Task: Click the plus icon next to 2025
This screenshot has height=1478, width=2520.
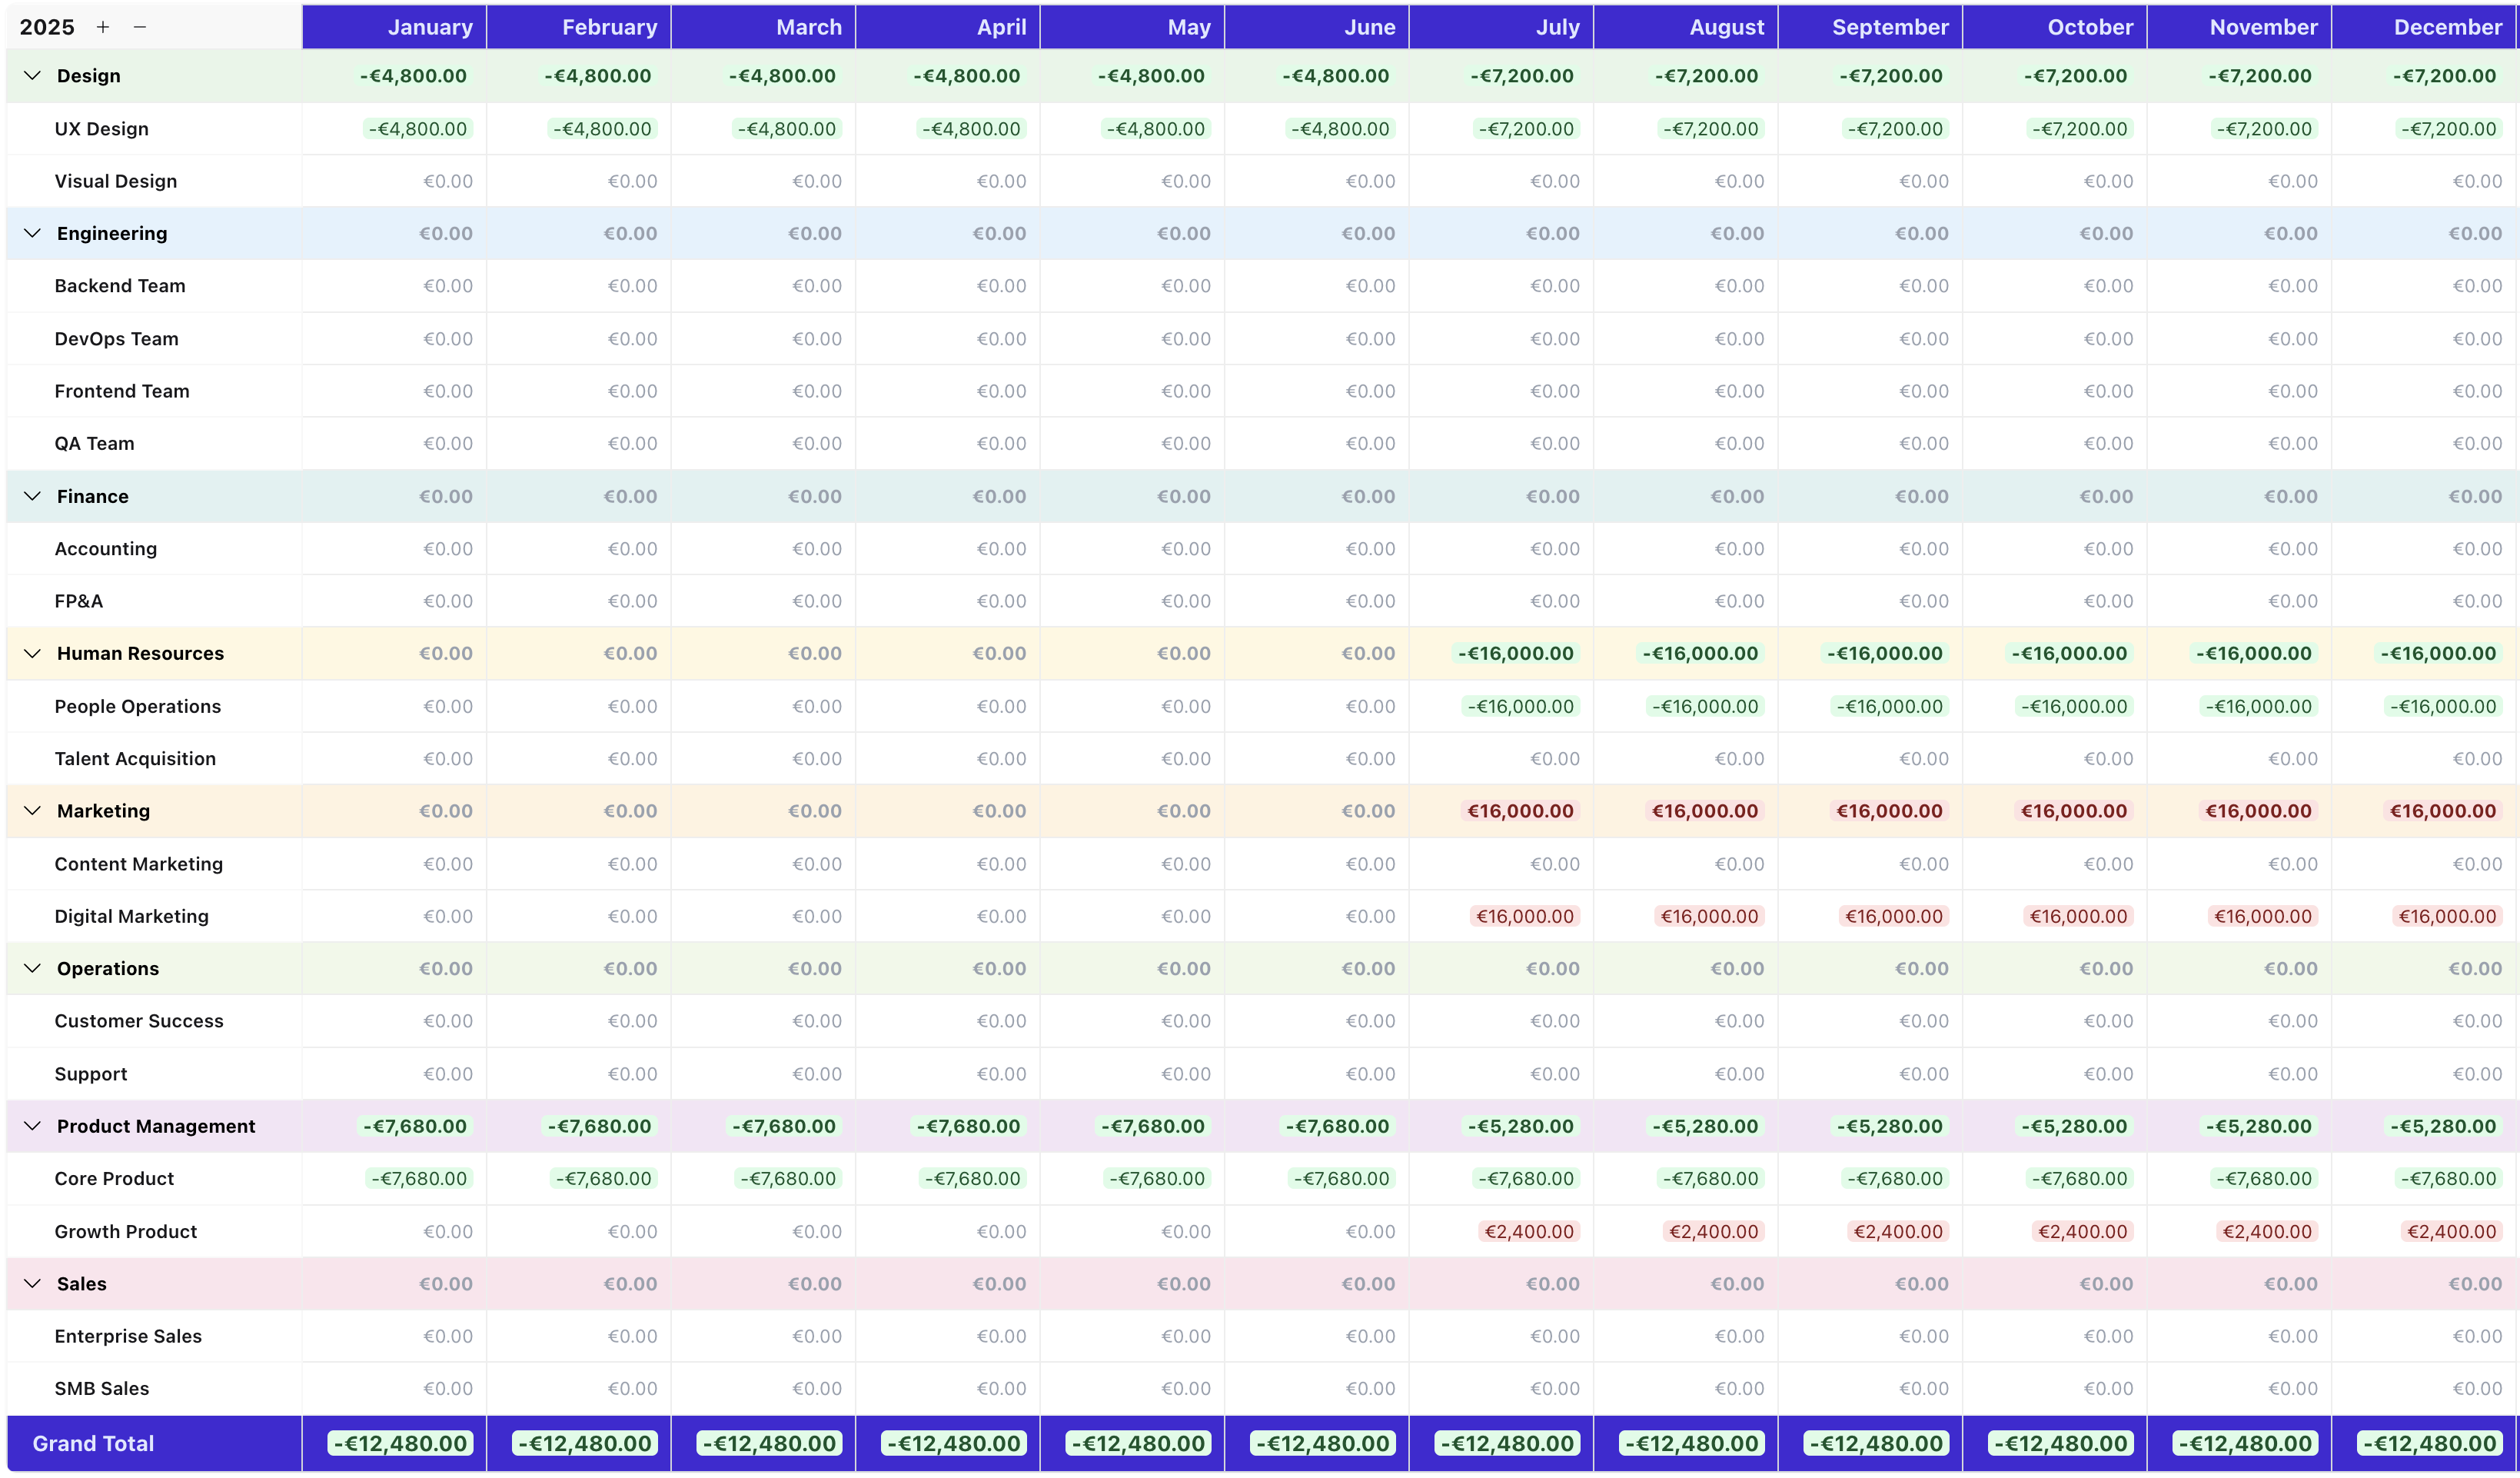Action: (102, 27)
